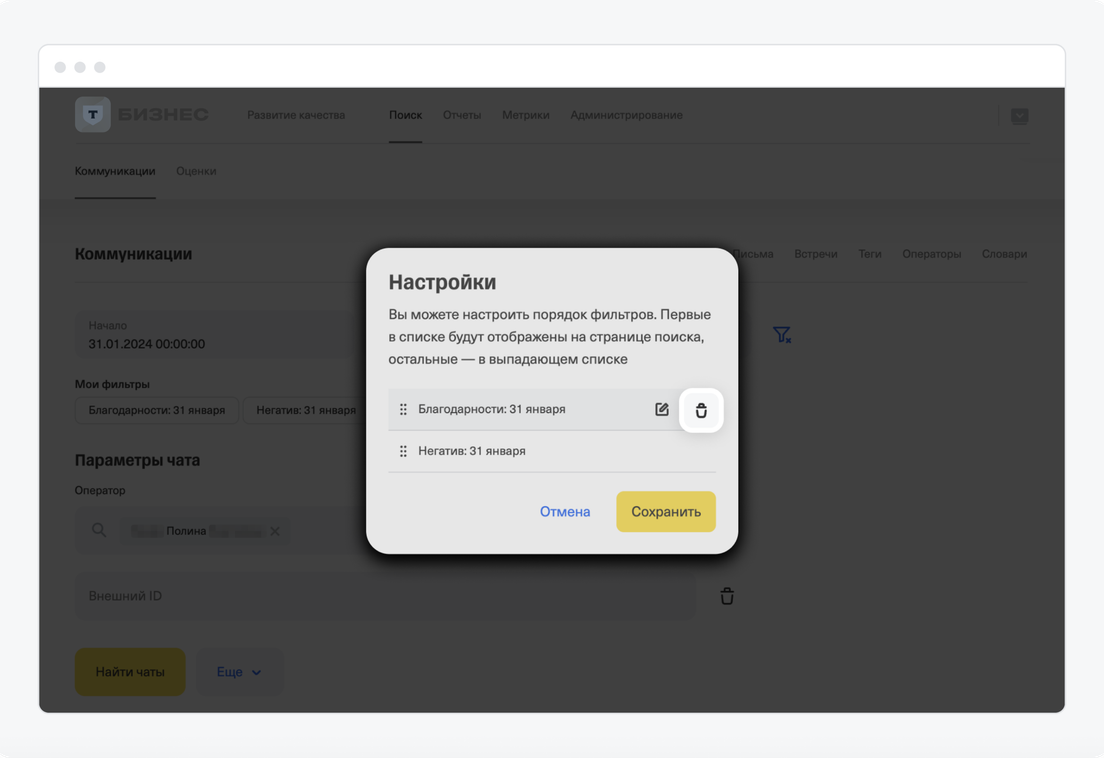The height and width of the screenshot is (758, 1104).
Task: Remove the Полина operator chip
Action: click(275, 531)
